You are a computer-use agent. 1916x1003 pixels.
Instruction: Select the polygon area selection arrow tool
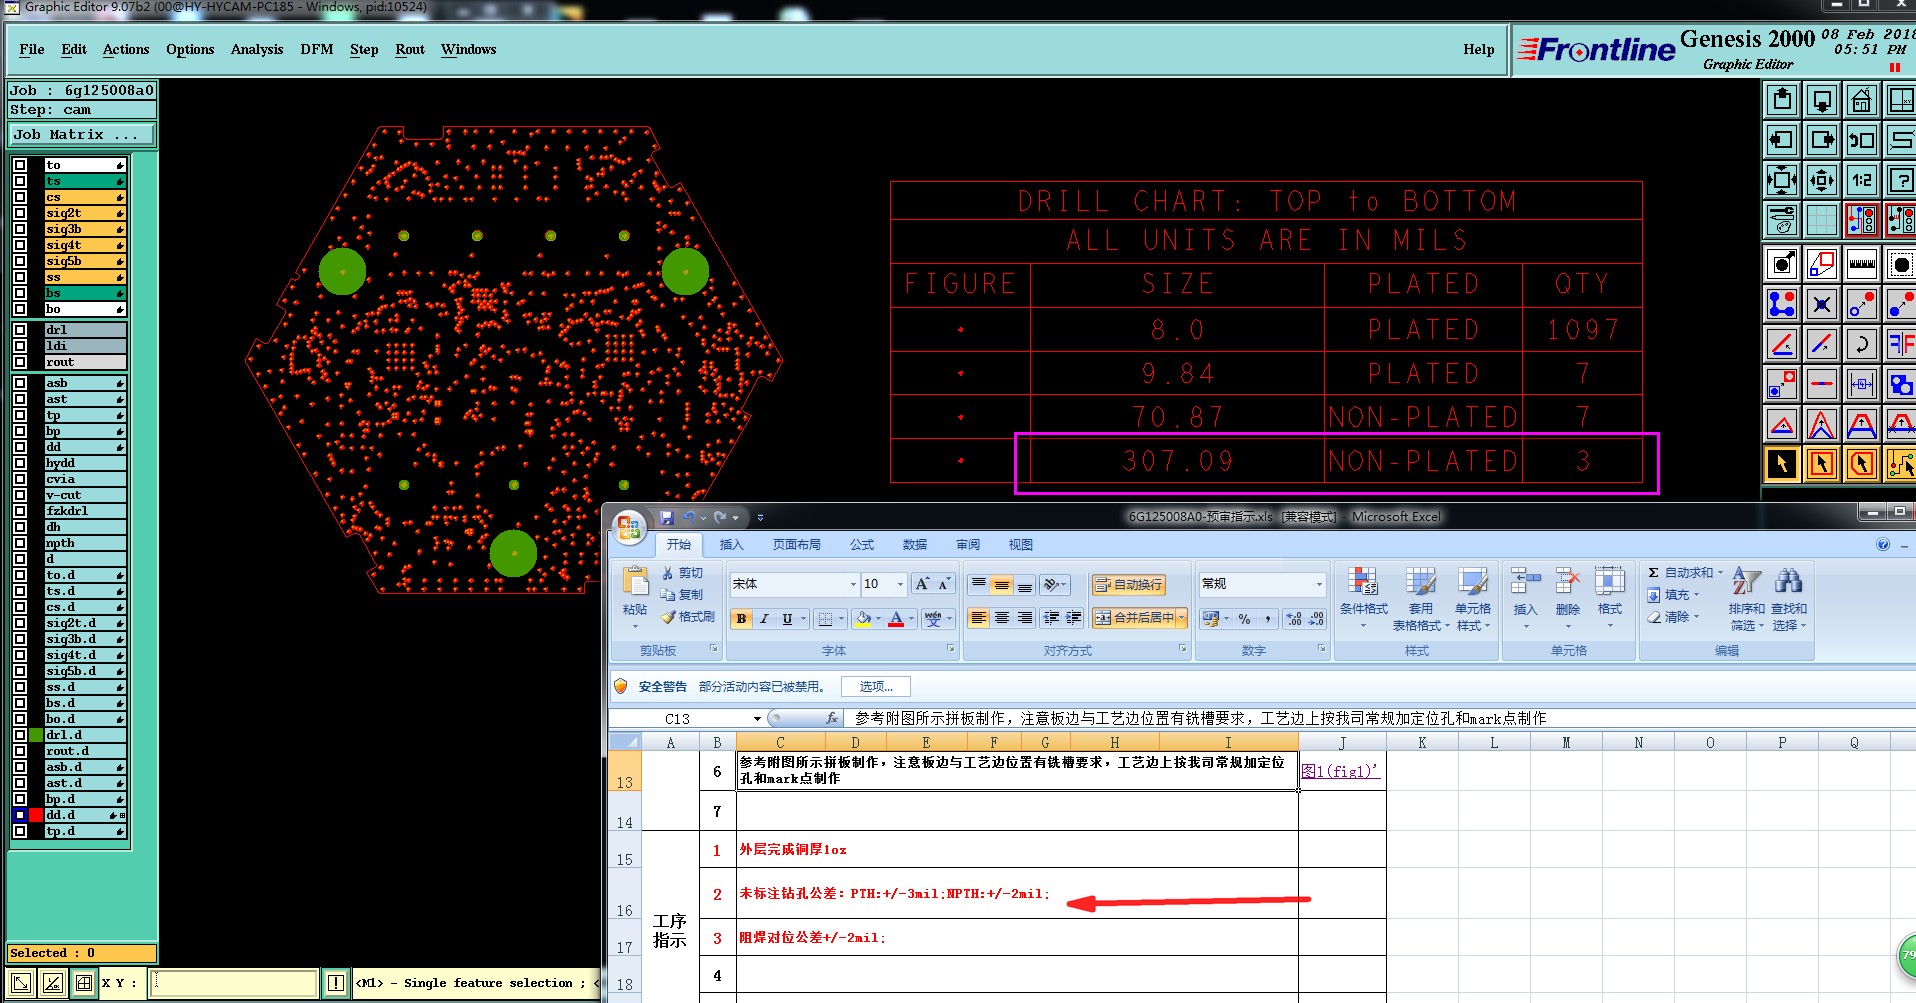(x=1861, y=464)
